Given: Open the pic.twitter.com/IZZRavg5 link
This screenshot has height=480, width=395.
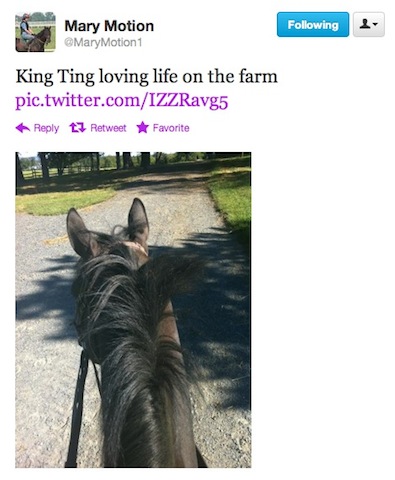Looking at the screenshot, I should coord(122,101).
